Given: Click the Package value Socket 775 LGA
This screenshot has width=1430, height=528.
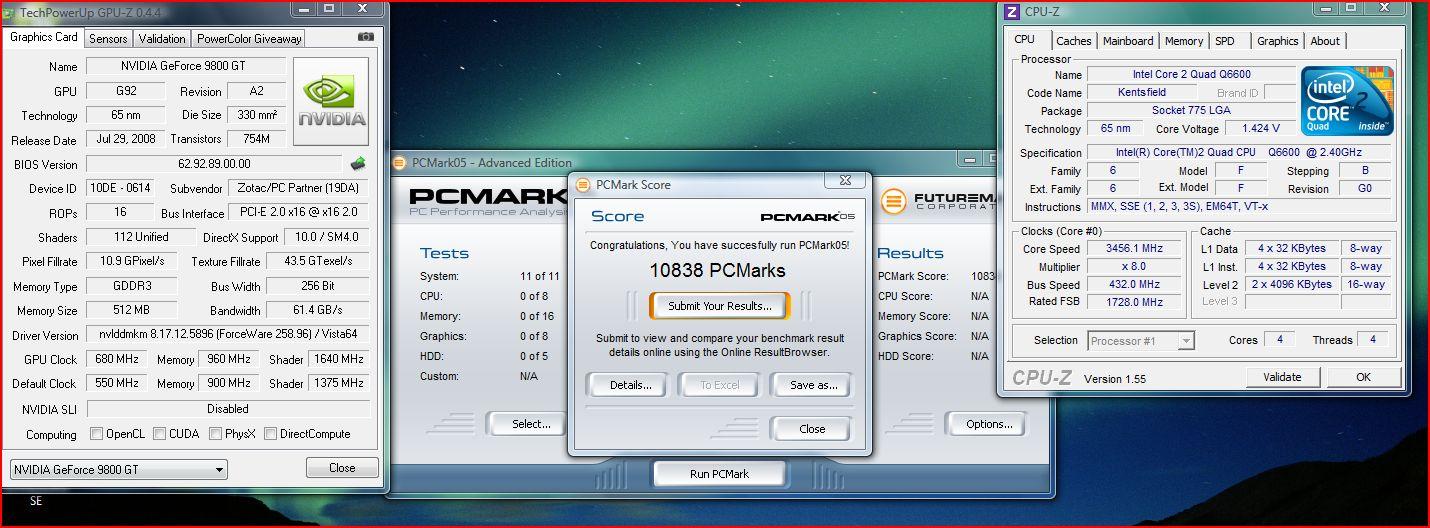Looking at the screenshot, I should pyautogui.click(x=1190, y=110).
